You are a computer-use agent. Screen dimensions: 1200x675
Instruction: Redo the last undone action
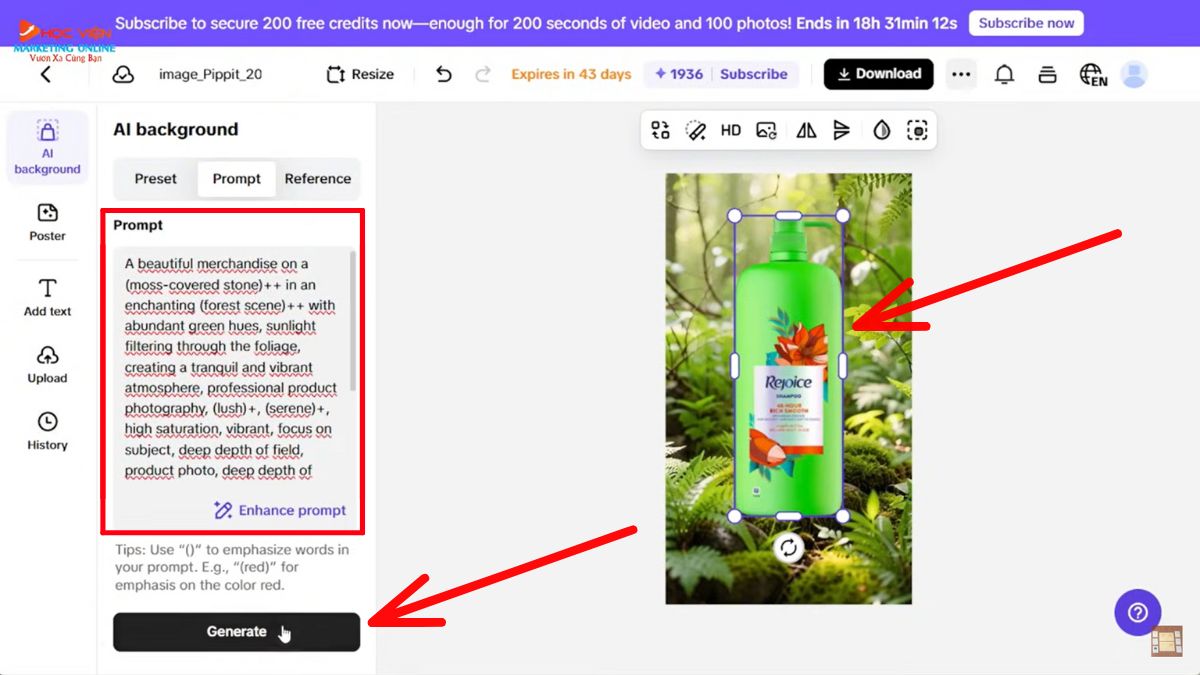[482, 74]
